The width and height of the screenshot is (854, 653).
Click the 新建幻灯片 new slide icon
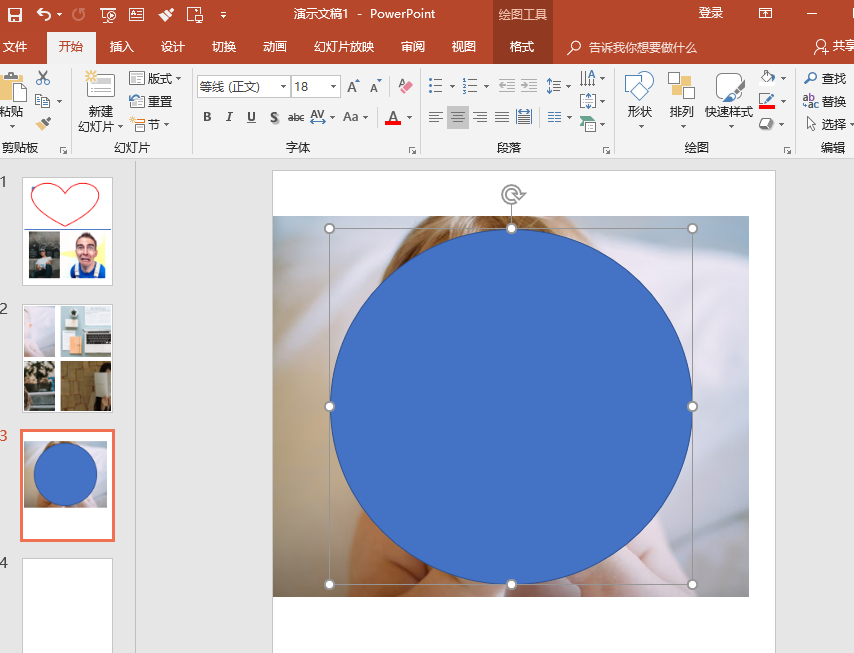pyautogui.click(x=100, y=87)
